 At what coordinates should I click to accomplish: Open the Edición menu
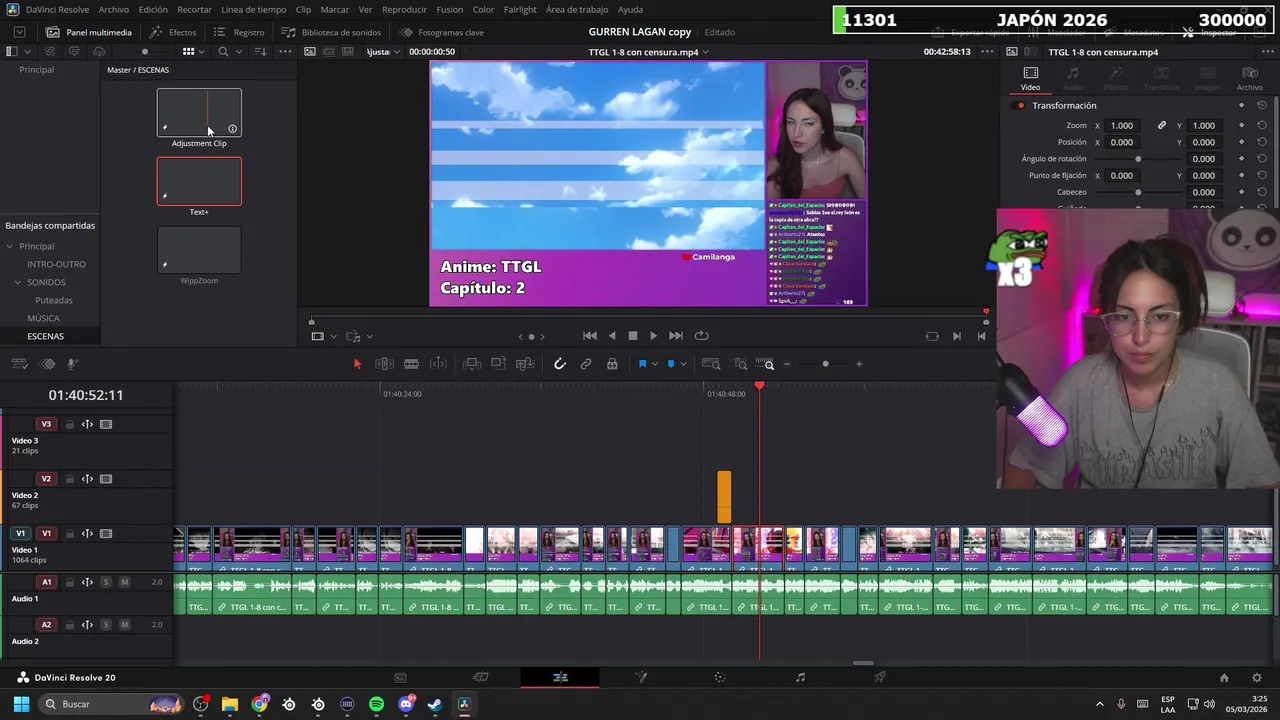pos(153,9)
